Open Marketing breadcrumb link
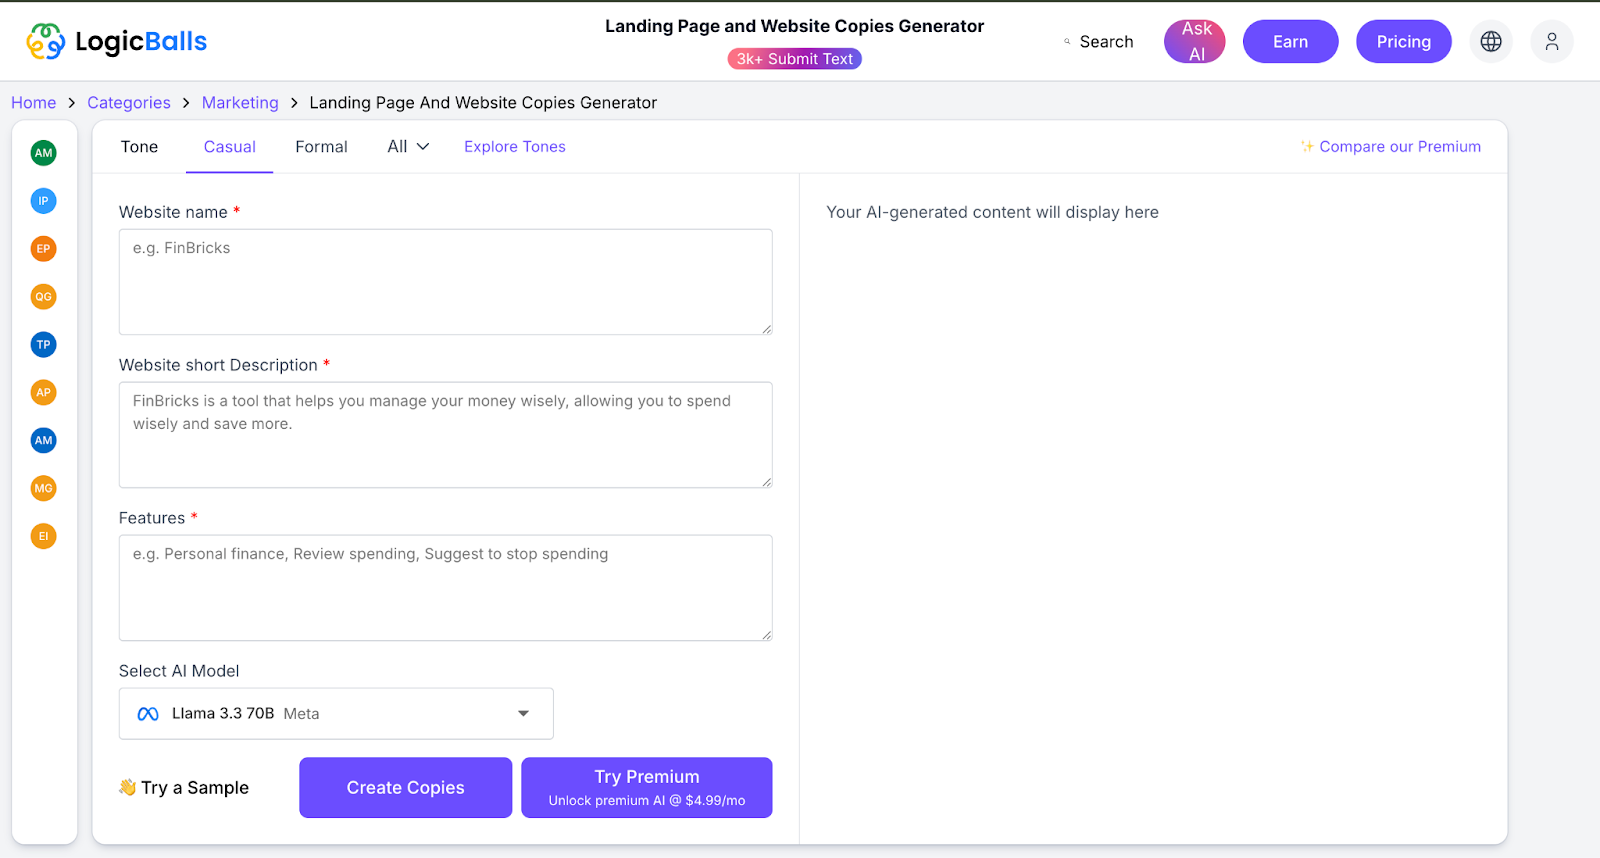Screen dimensions: 1600x858 [240, 103]
